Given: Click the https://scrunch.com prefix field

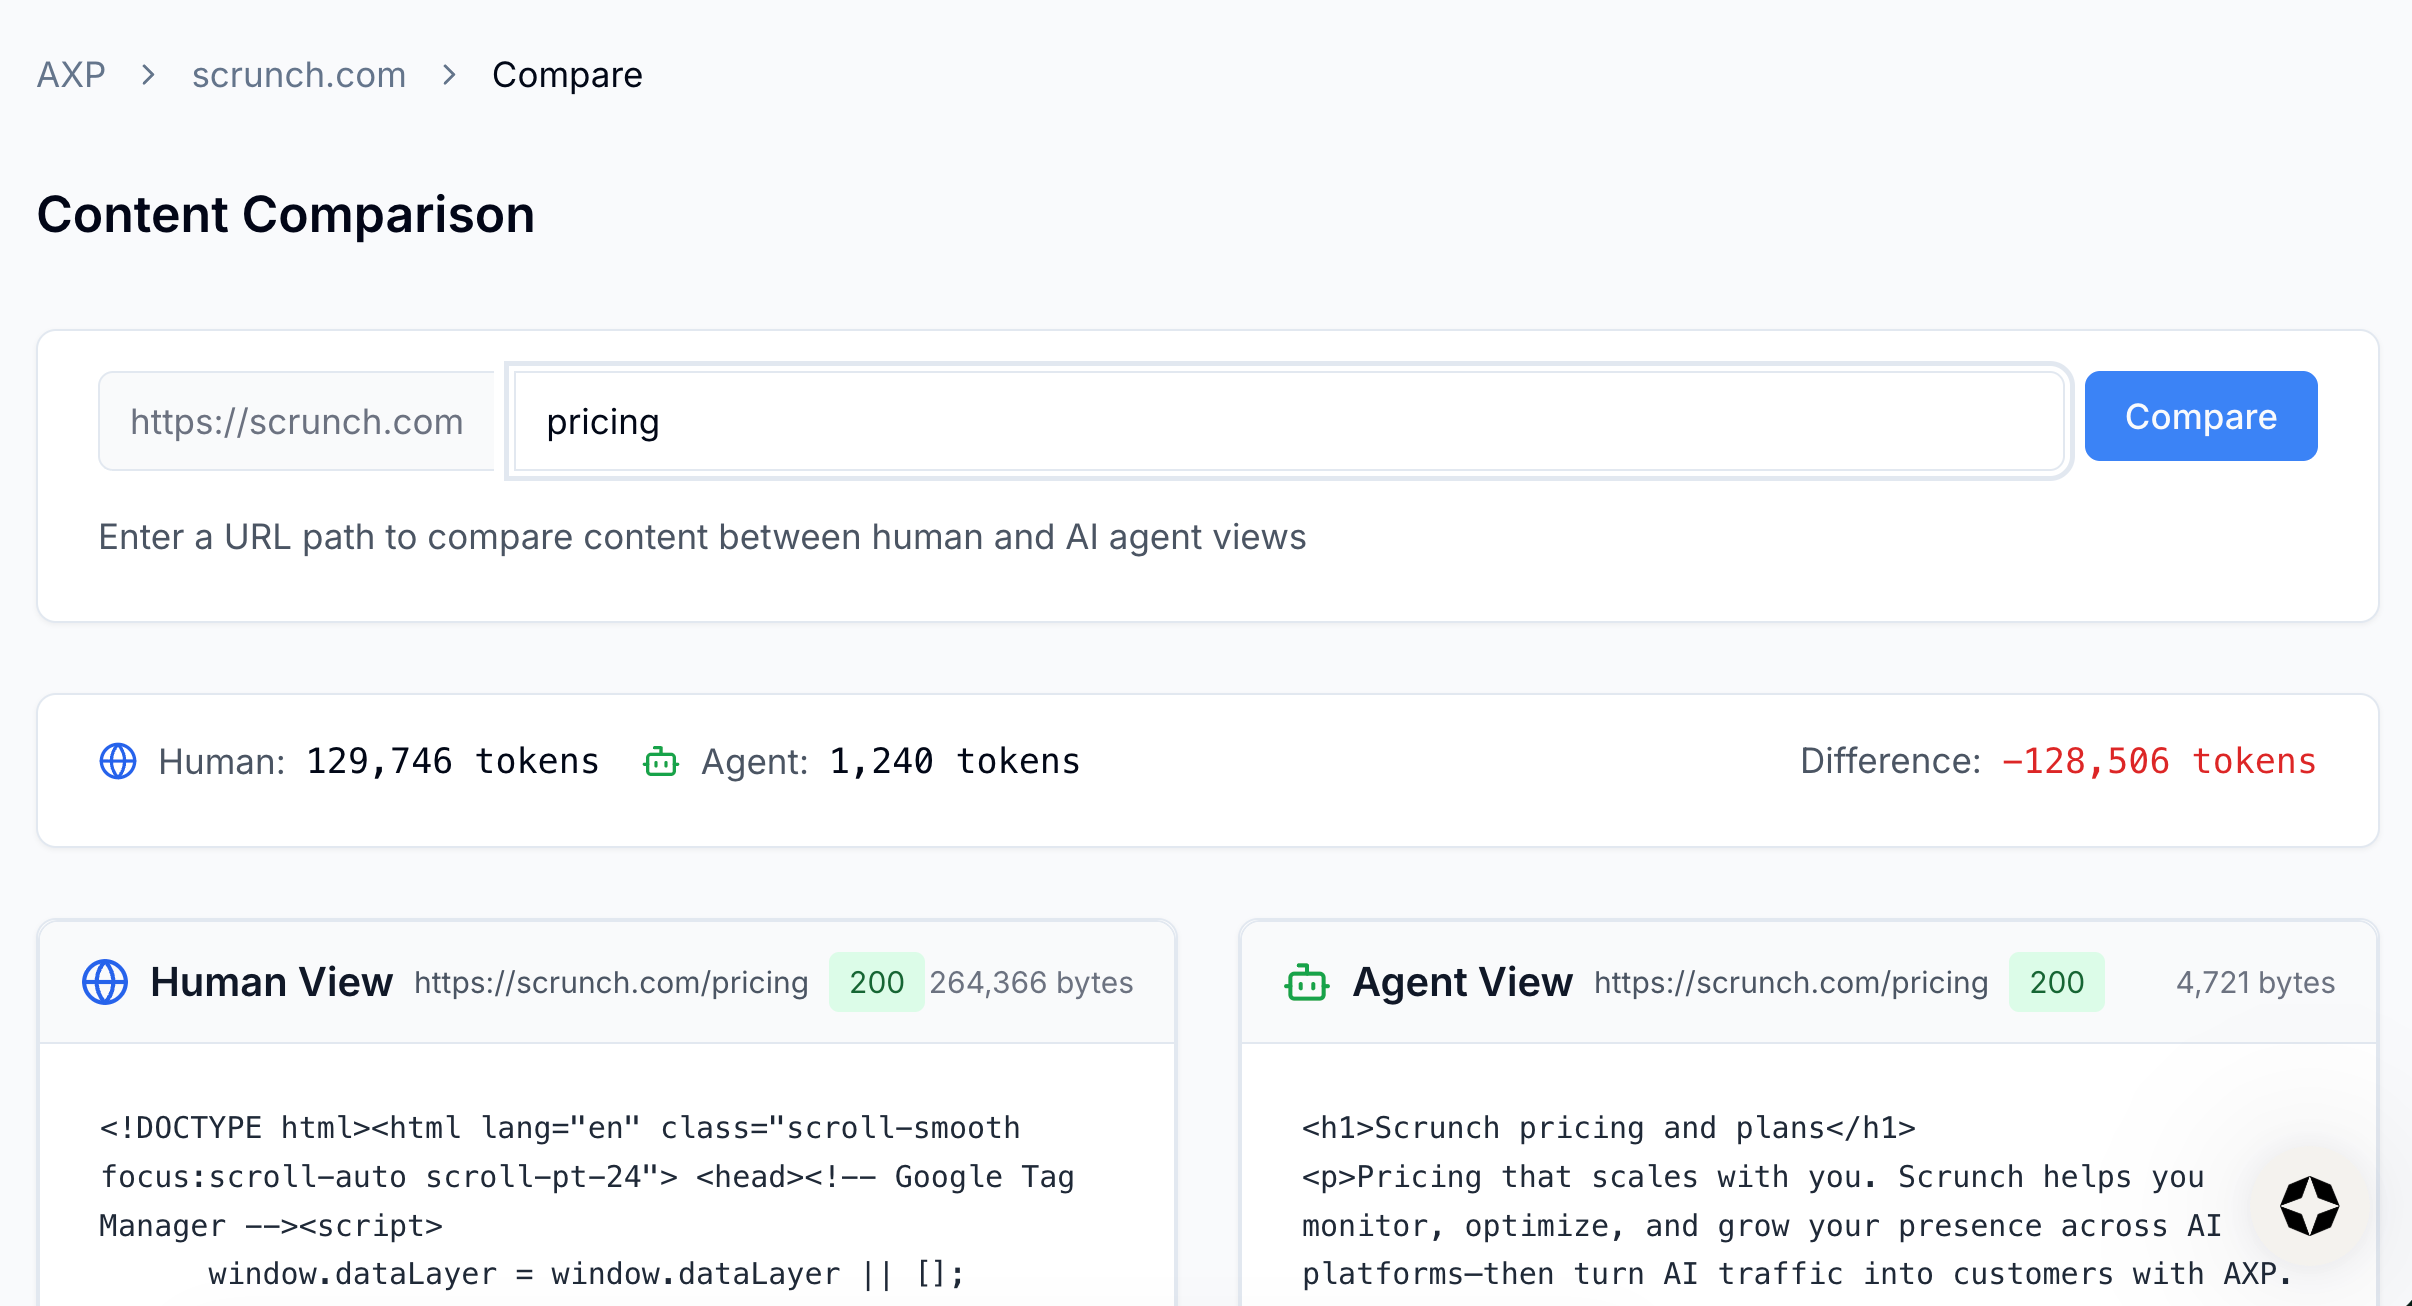Looking at the screenshot, I should tap(297, 421).
